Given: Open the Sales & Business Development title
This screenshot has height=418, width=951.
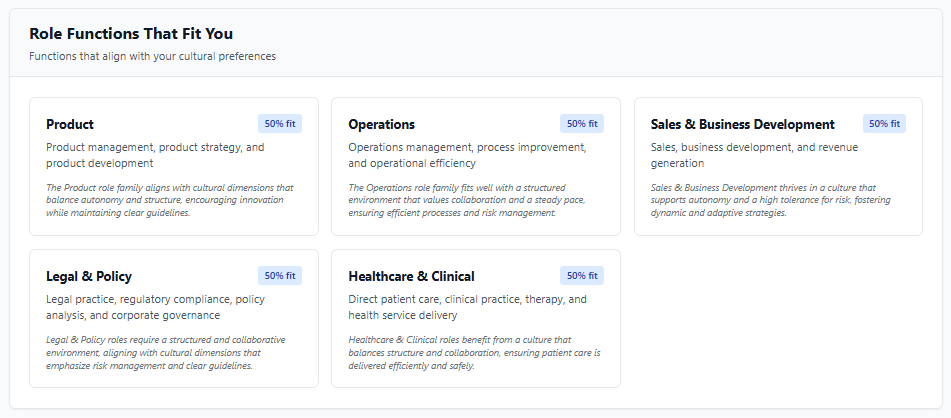Looking at the screenshot, I should point(742,124).
